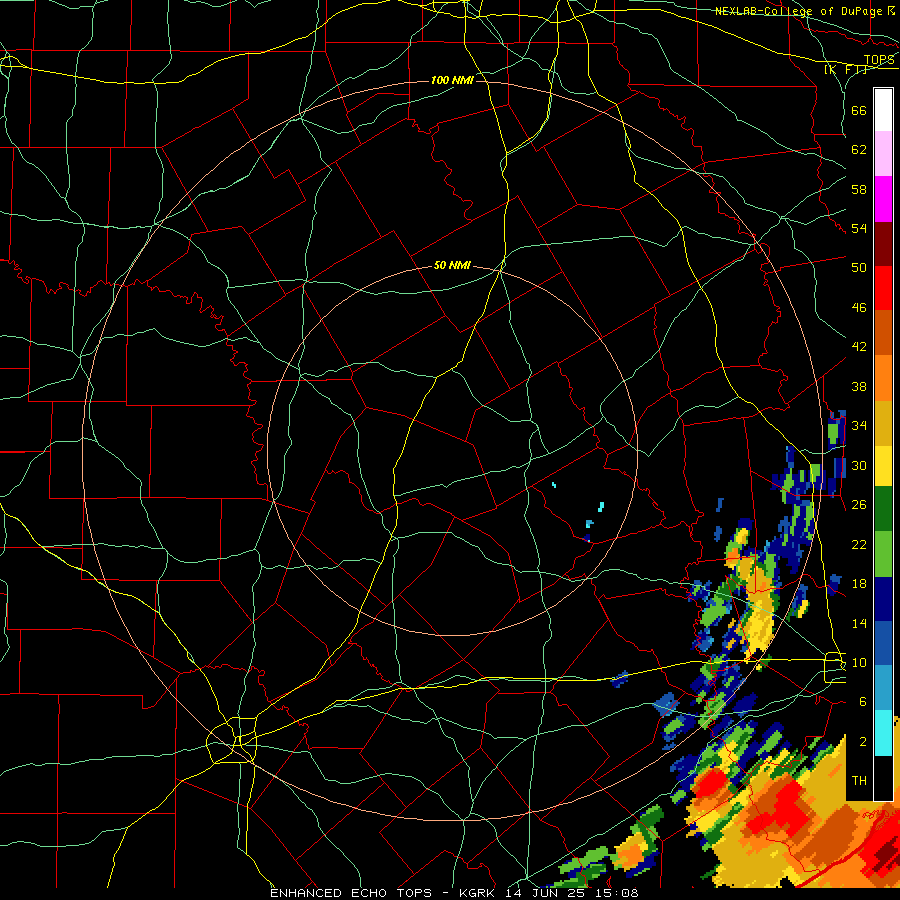Screen dimensions: 900x900
Task: Click the light orange legend segment
Action: pos(883,377)
